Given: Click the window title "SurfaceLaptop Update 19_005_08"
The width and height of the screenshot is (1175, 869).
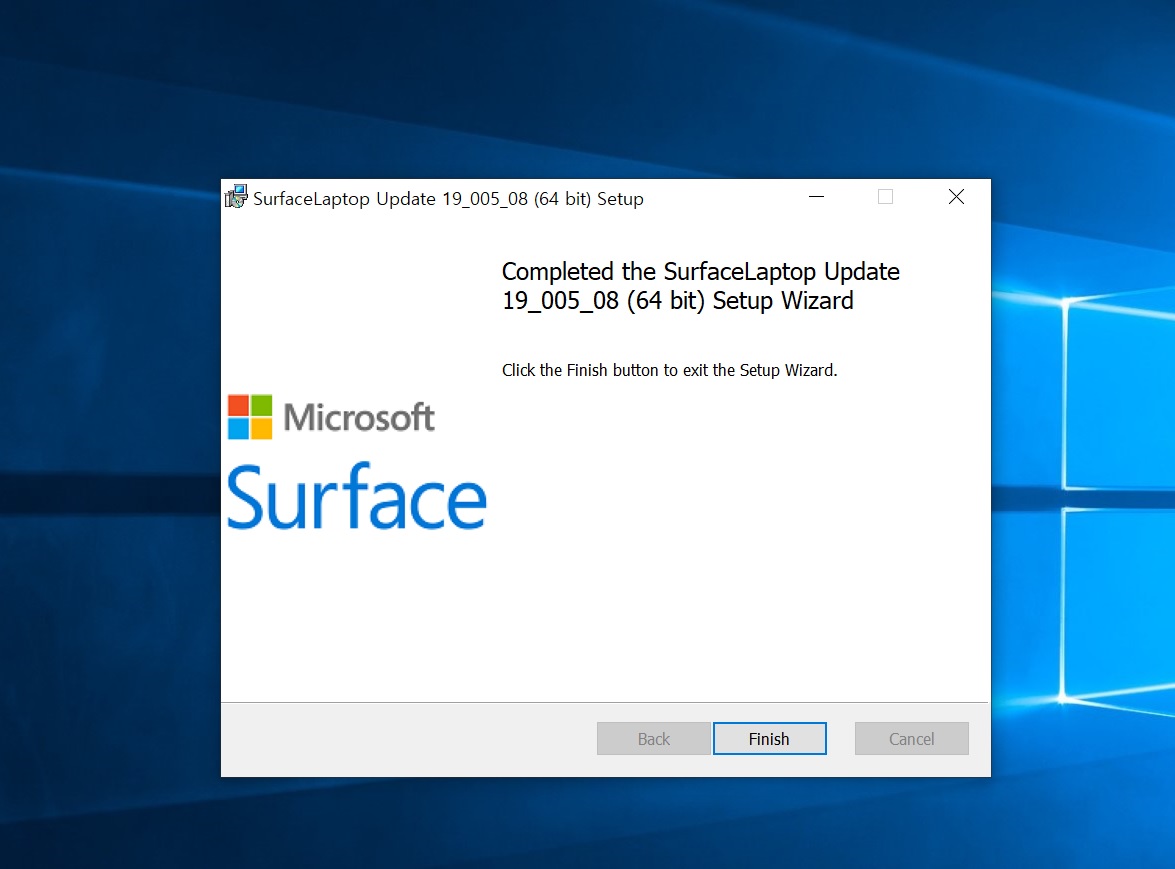Looking at the screenshot, I should click(x=448, y=199).
